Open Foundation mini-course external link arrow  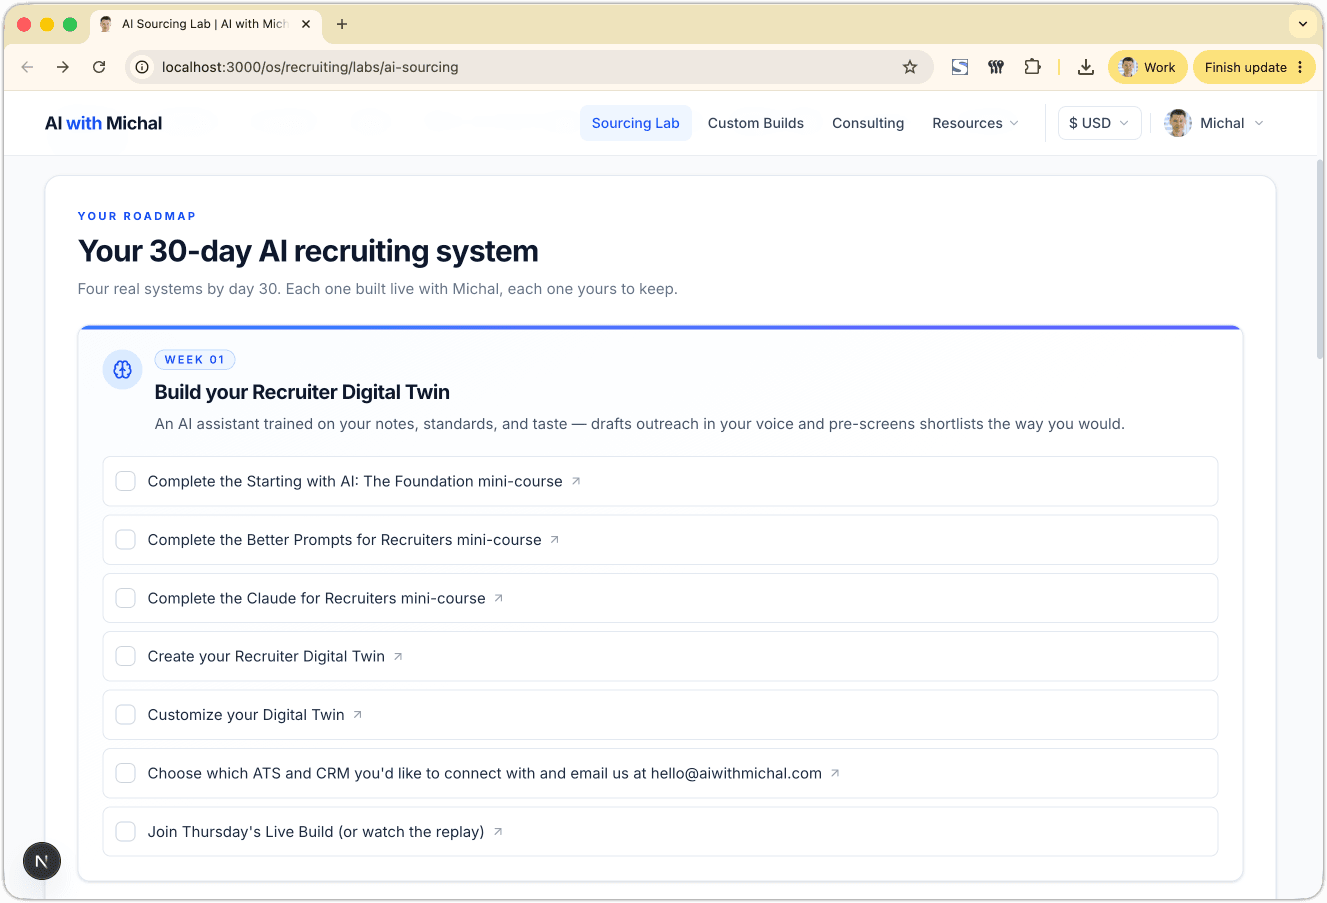coord(576,481)
